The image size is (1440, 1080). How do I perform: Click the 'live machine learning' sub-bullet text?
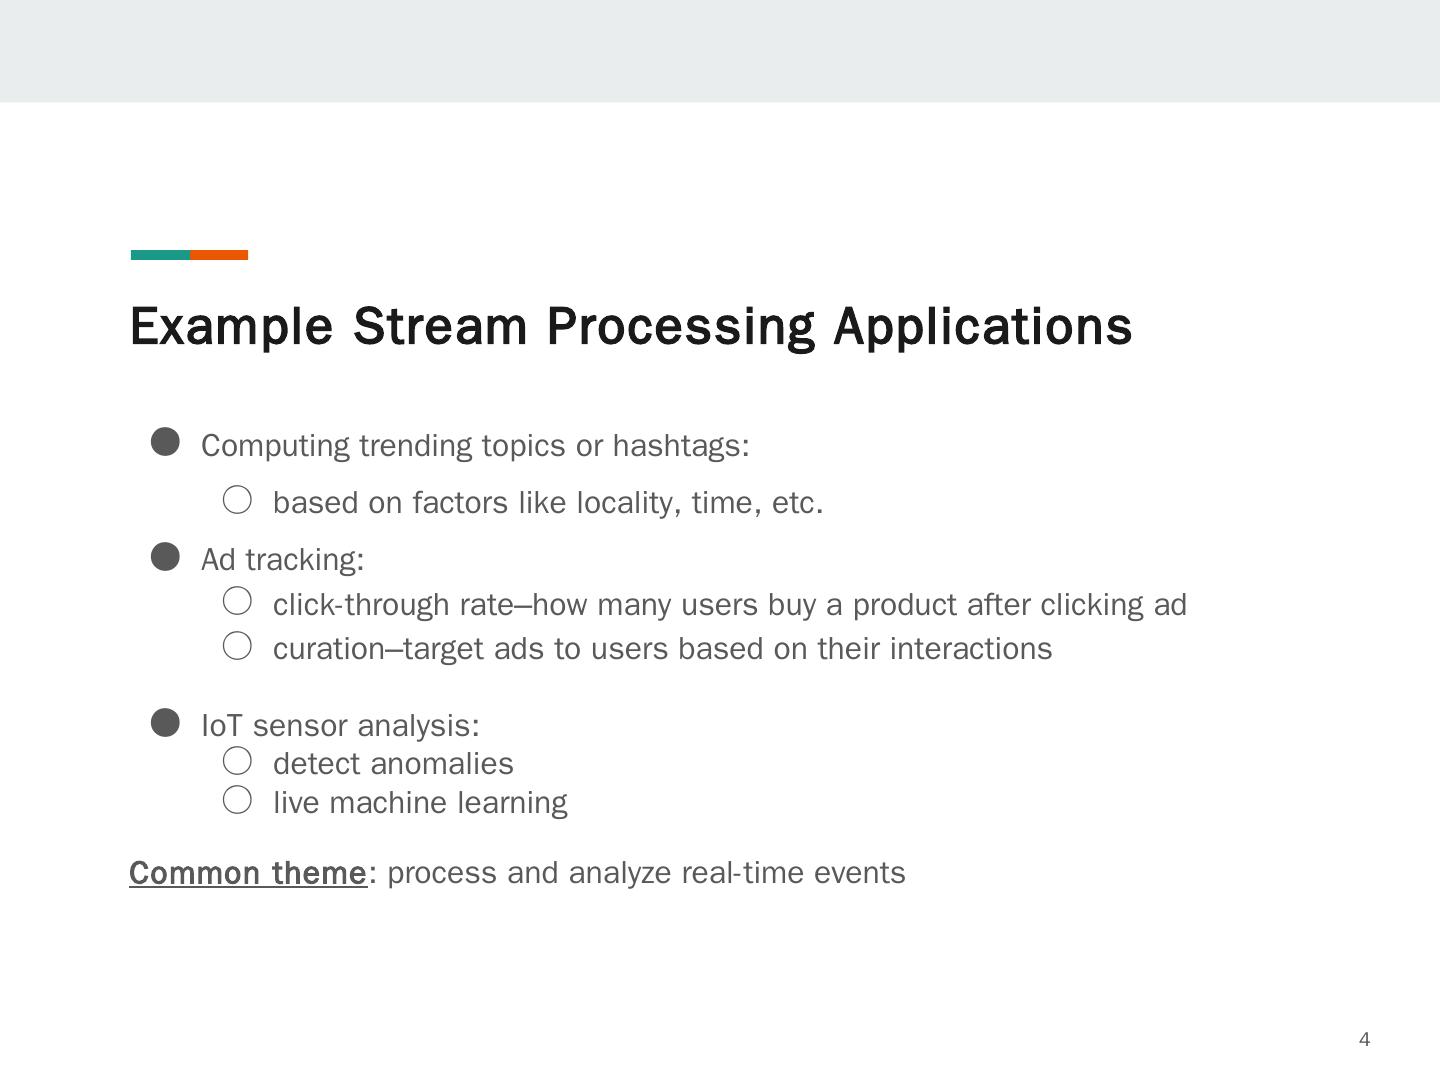(420, 803)
